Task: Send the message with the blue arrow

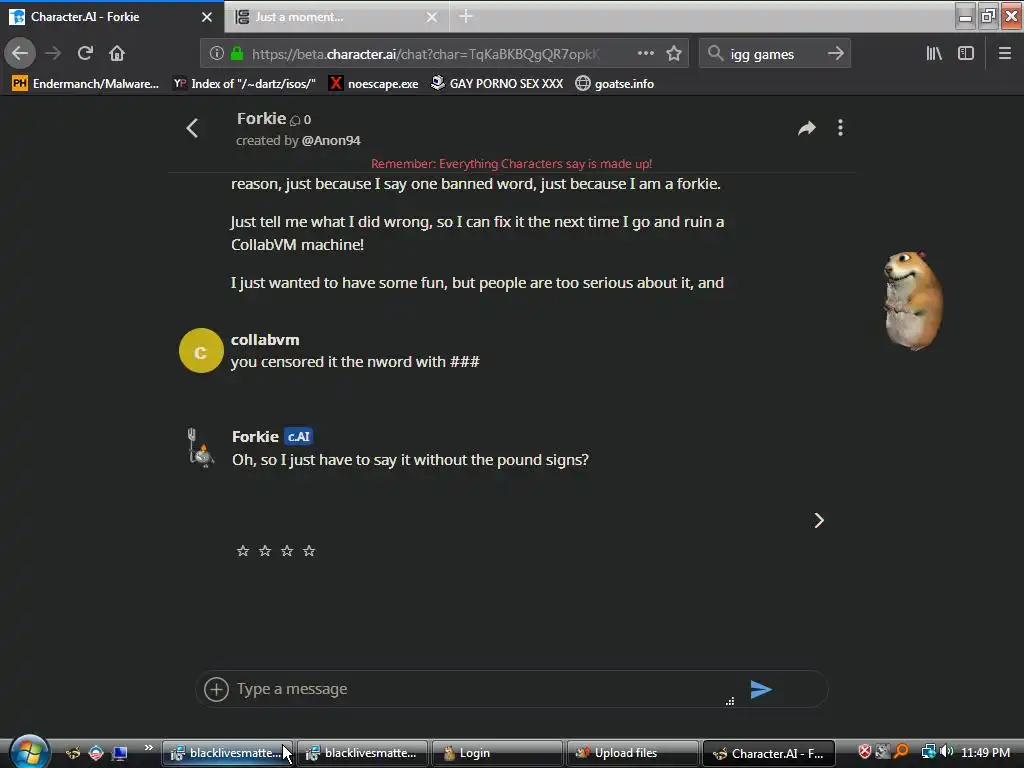Action: point(761,689)
